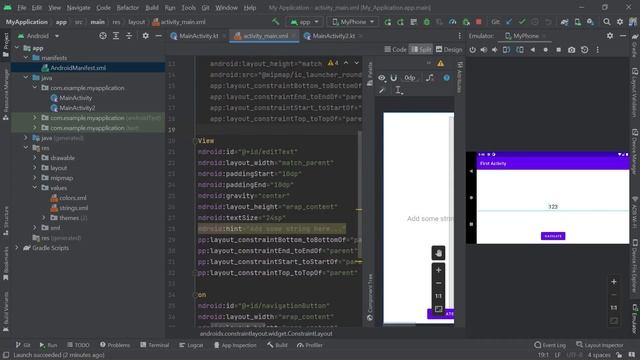The width and height of the screenshot is (640, 360).
Task: Open the Device Manager toolbar icon
Action: [x=578, y=22]
